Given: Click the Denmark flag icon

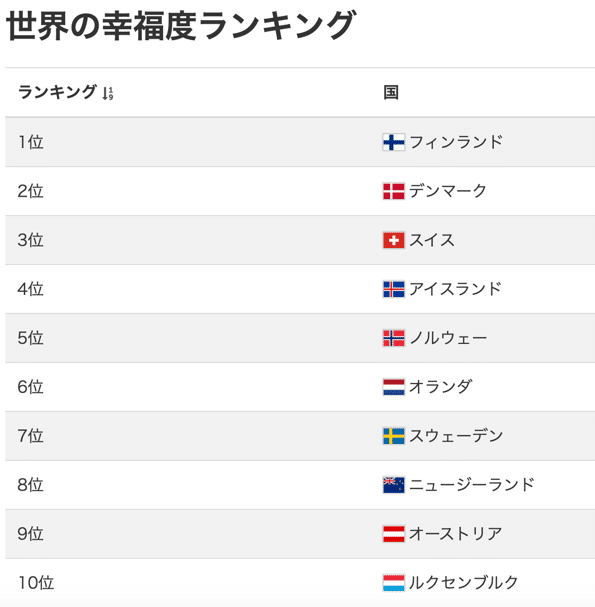Looking at the screenshot, I should [x=393, y=191].
